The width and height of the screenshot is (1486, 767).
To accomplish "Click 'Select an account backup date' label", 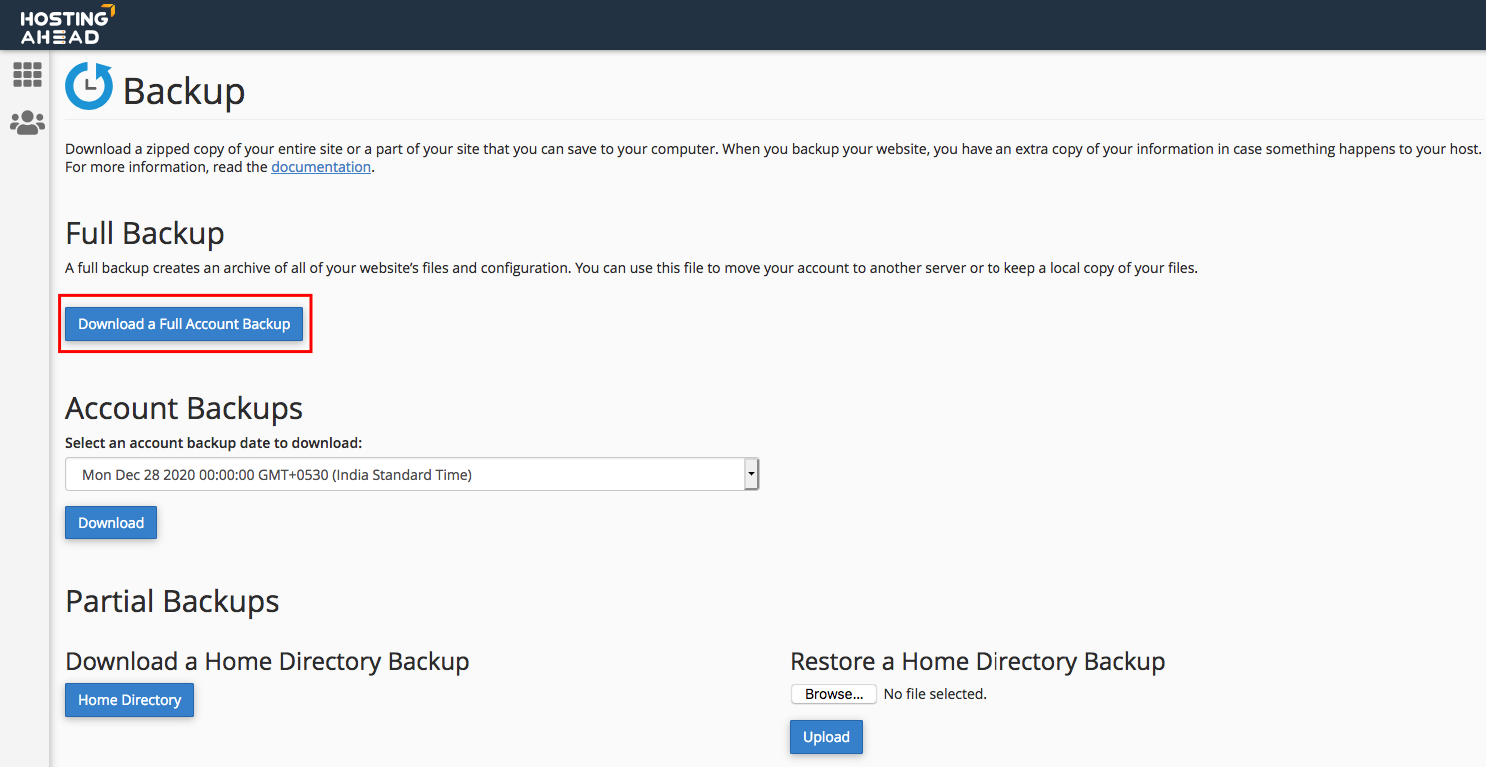I will [x=213, y=442].
